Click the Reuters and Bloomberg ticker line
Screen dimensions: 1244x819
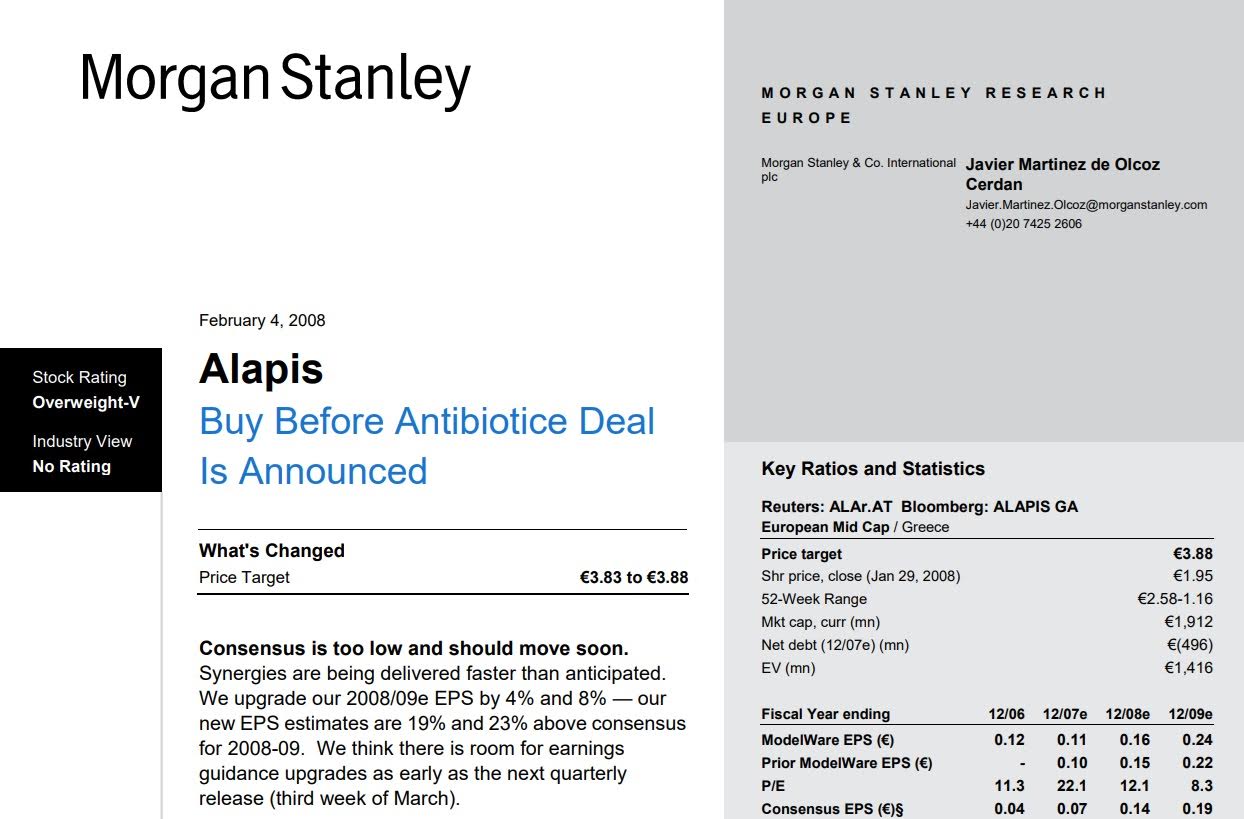click(x=919, y=507)
